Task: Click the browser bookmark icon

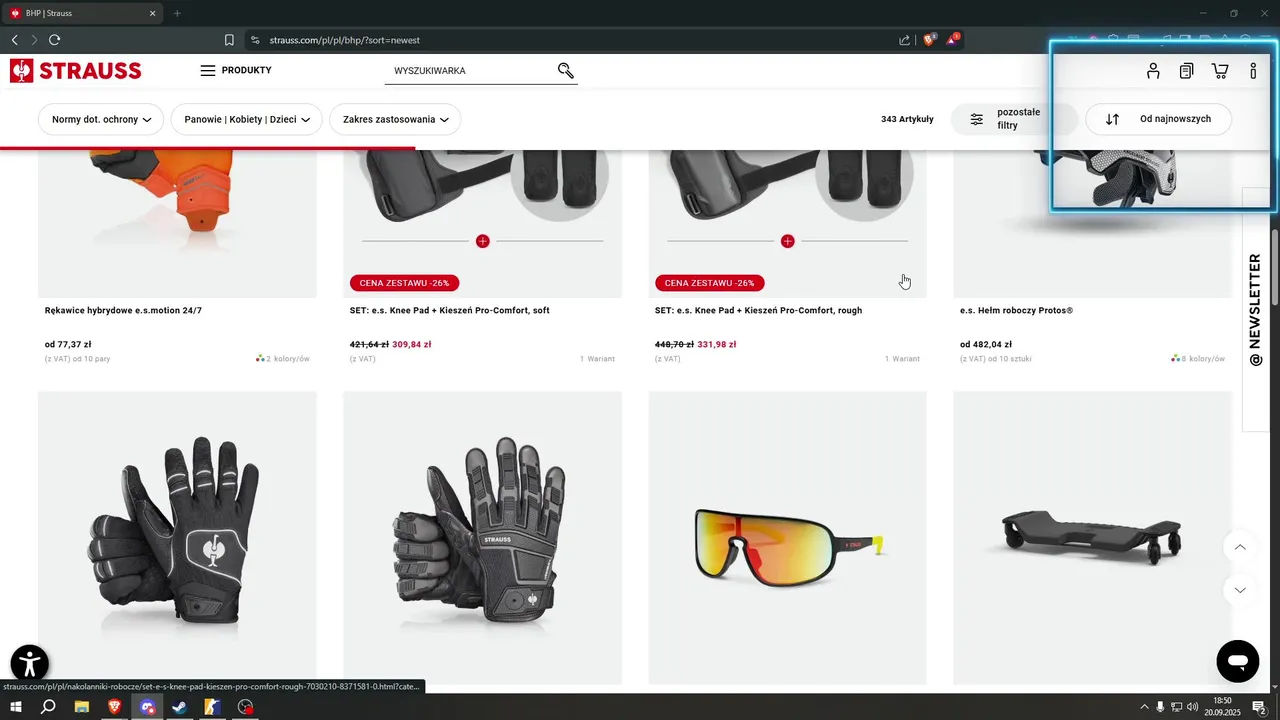Action: click(x=229, y=40)
